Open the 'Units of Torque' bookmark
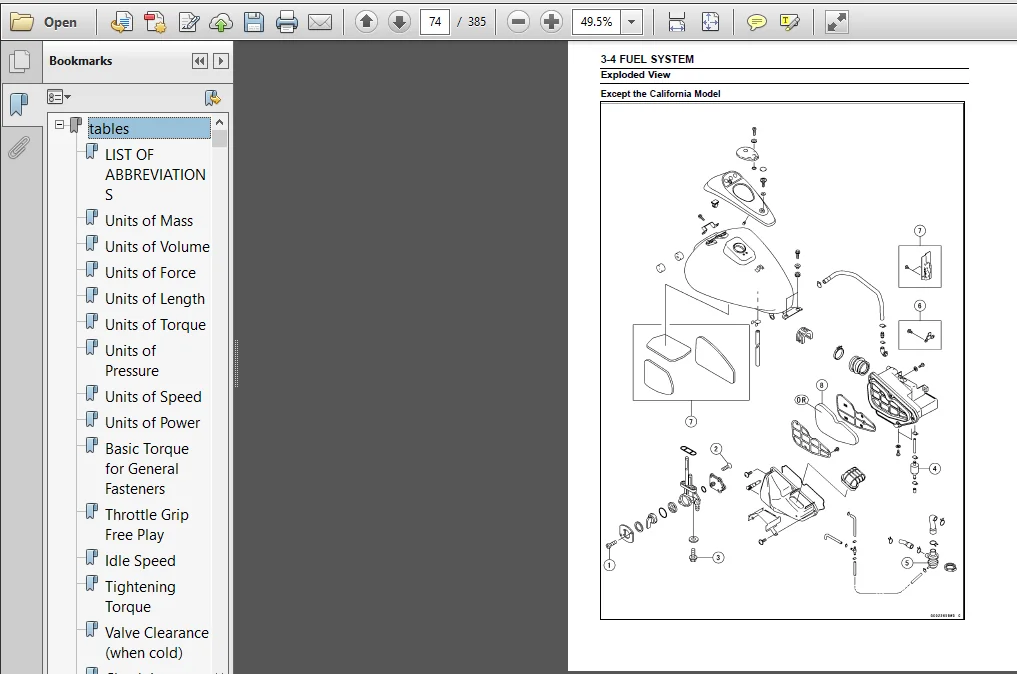The width and height of the screenshot is (1017, 674). click(x=155, y=324)
